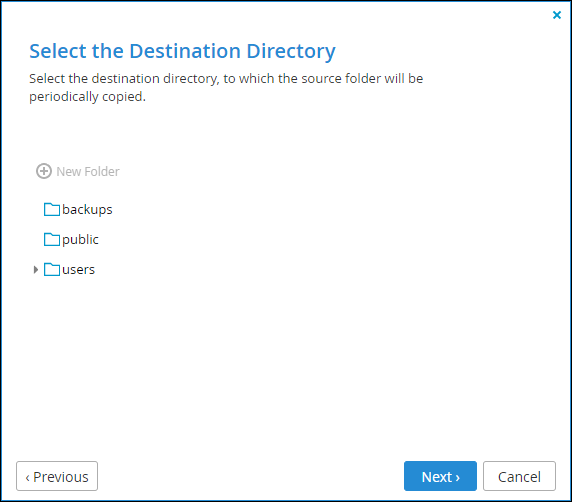
Task: Select the backups directory label
Action: pyautogui.click(x=87, y=210)
